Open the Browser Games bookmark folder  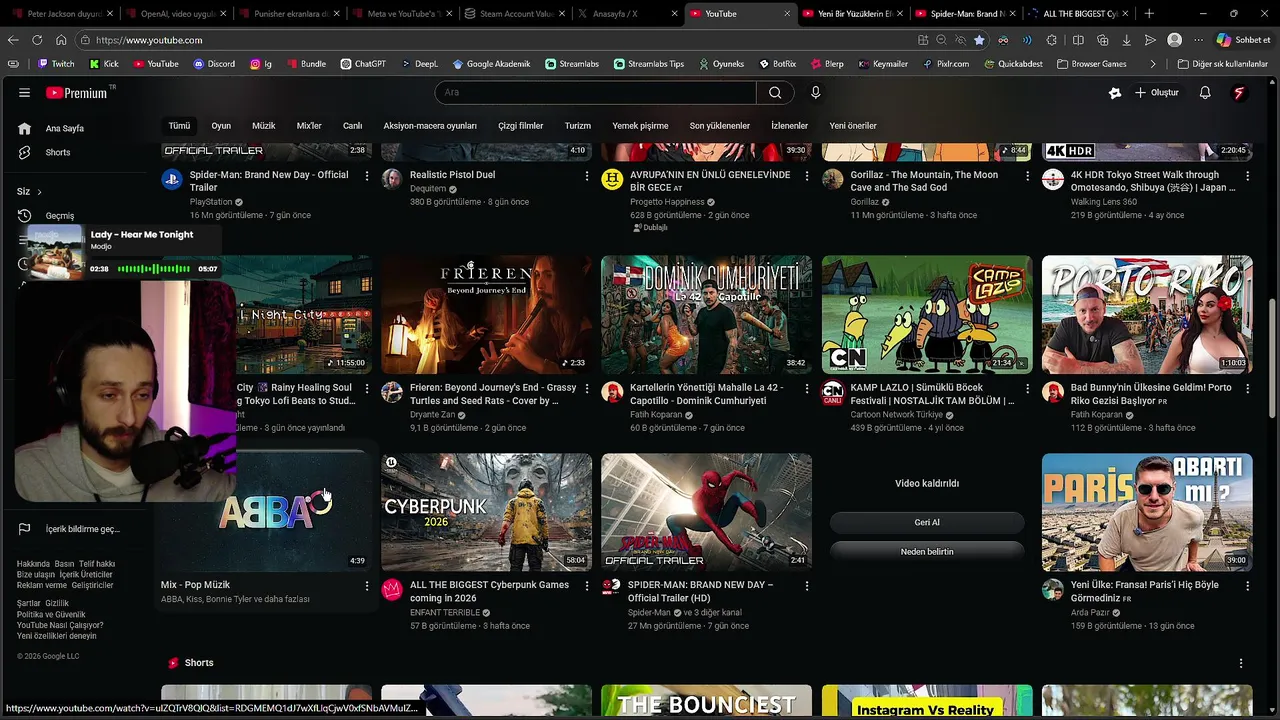1090,63
